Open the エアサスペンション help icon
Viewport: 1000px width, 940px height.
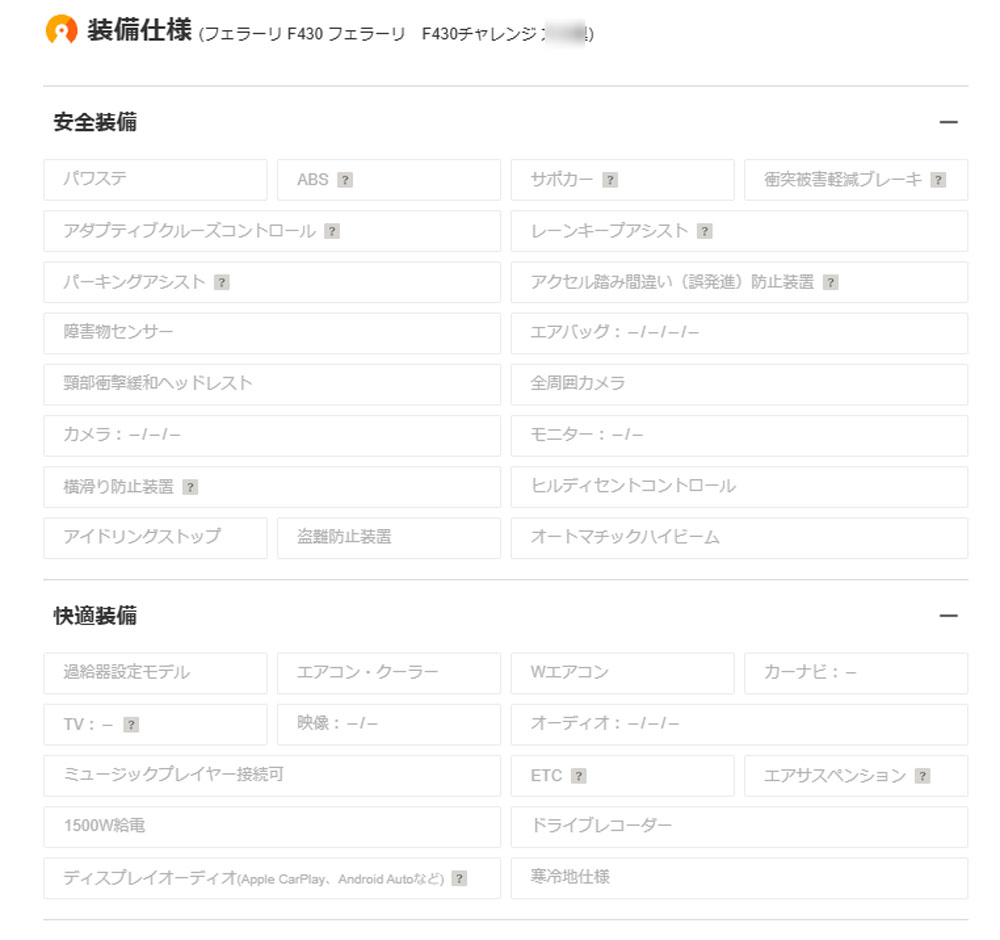point(922,777)
